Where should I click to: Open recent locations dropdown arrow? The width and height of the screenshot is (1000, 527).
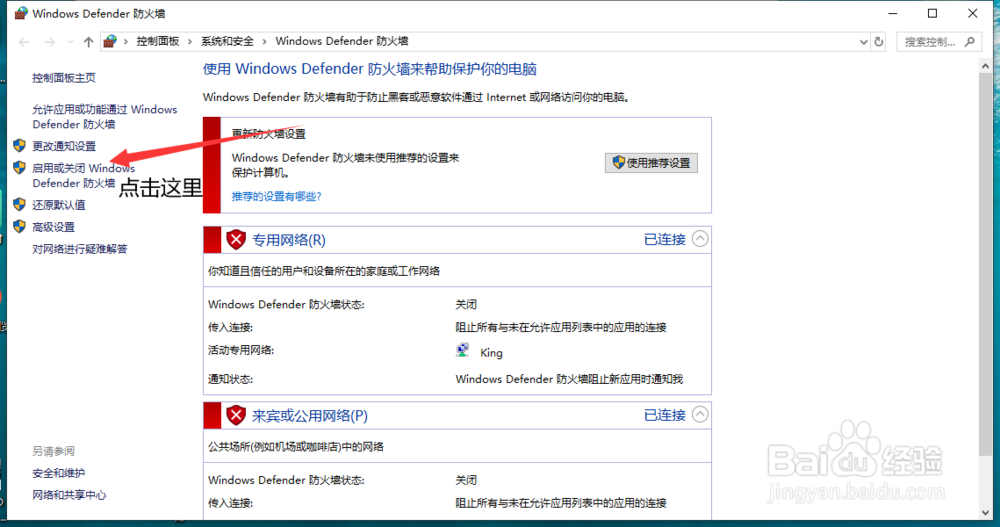pos(70,42)
